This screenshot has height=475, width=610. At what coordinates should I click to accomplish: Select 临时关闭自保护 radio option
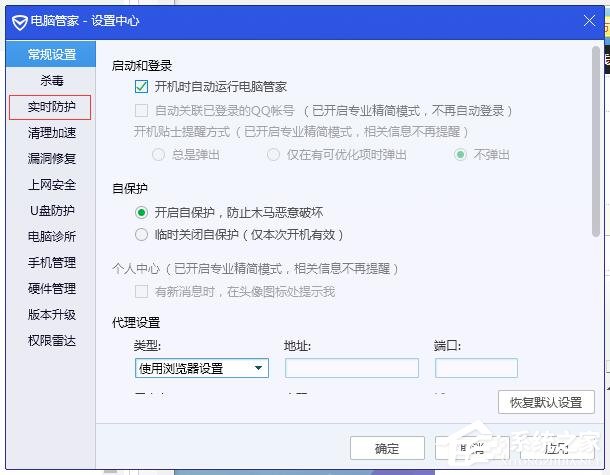(x=141, y=235)
